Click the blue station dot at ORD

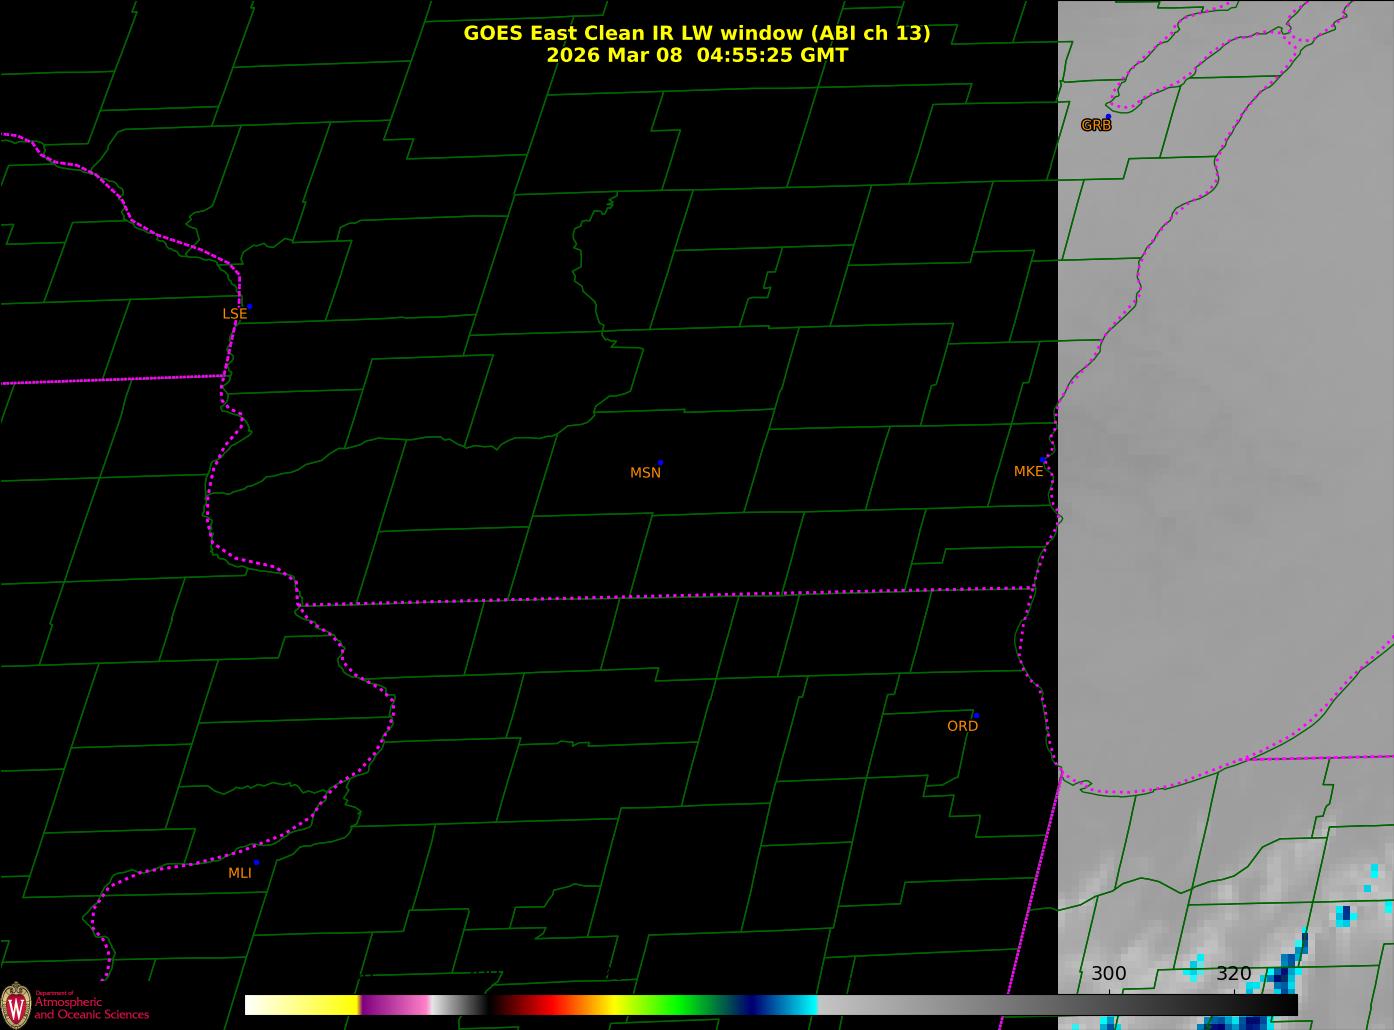[976, 716]
